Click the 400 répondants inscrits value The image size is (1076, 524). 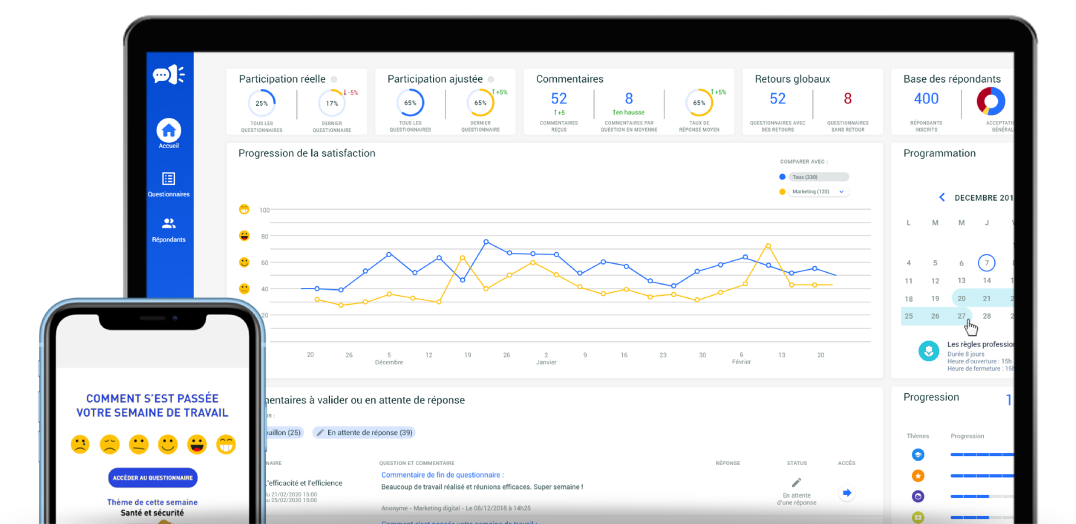click(926, 99)
